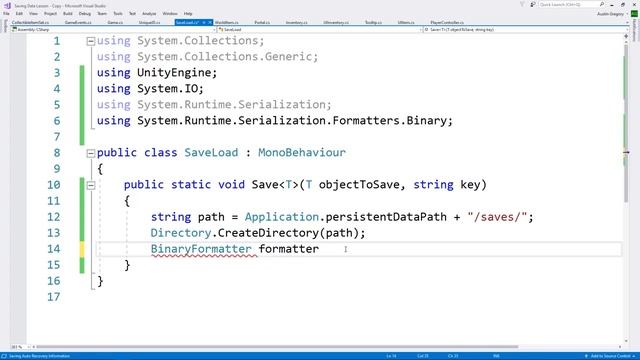Image resolution: width=640 pixels, height=360 pixels.
Task: Open the SaveLoad type dropdown
Action: (x=319, y=30)
